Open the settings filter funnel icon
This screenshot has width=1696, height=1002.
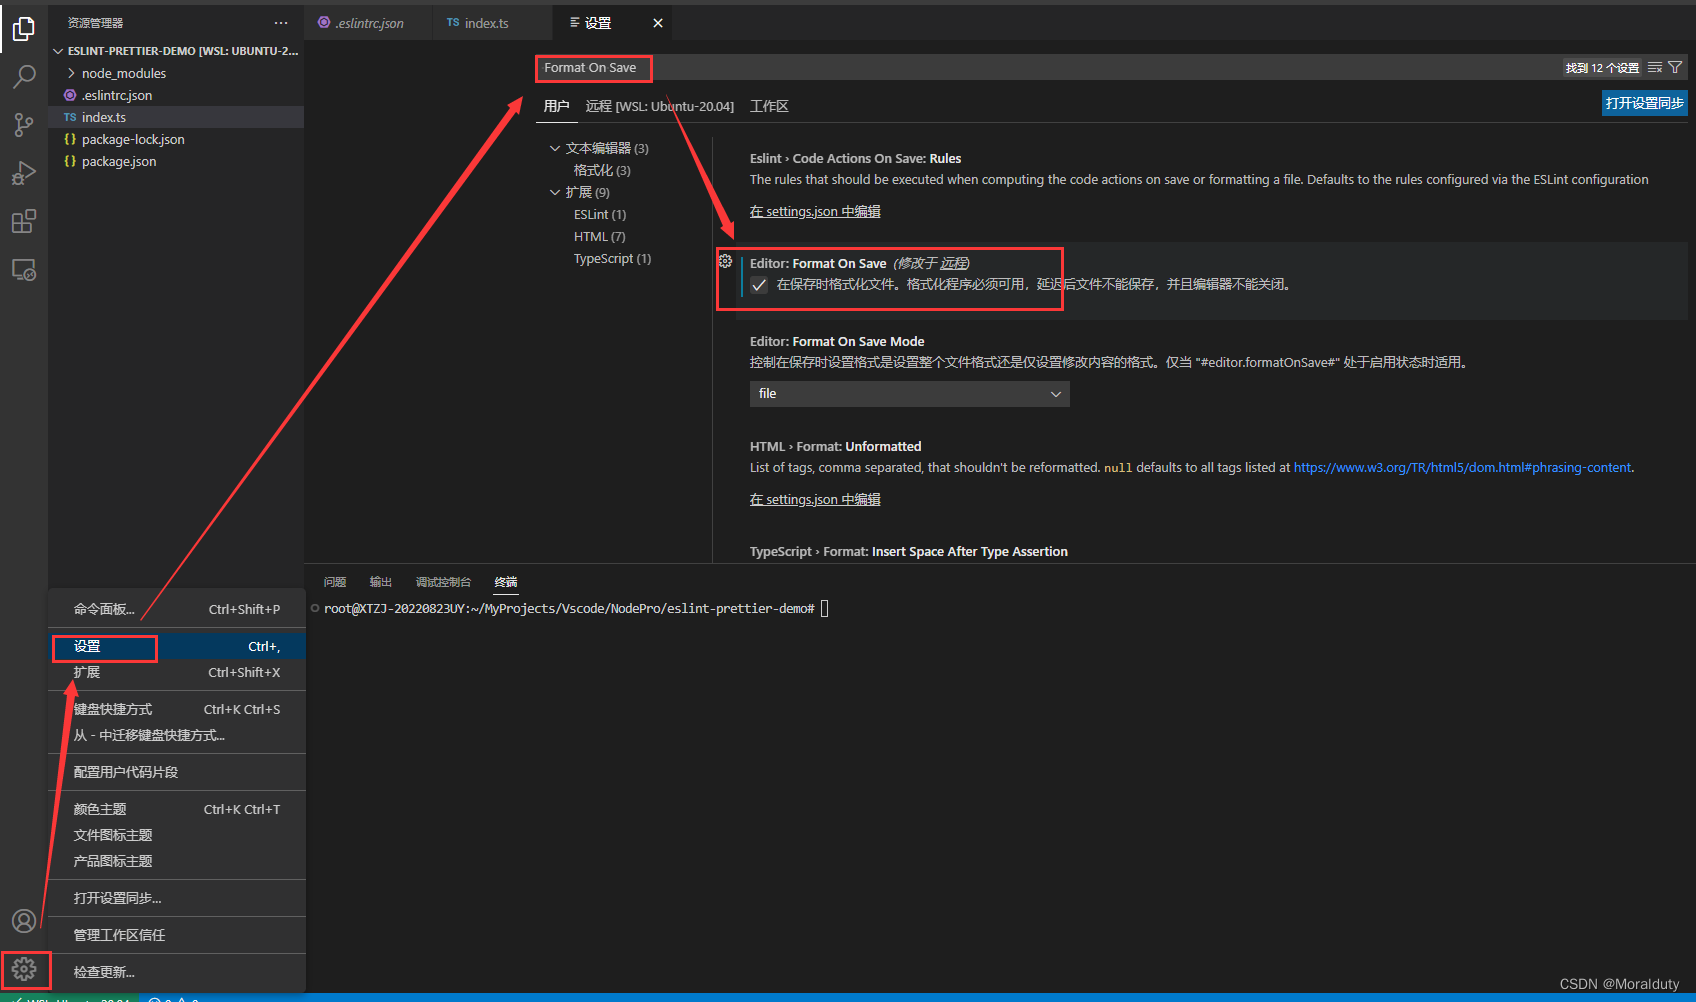pos(1677,67)
